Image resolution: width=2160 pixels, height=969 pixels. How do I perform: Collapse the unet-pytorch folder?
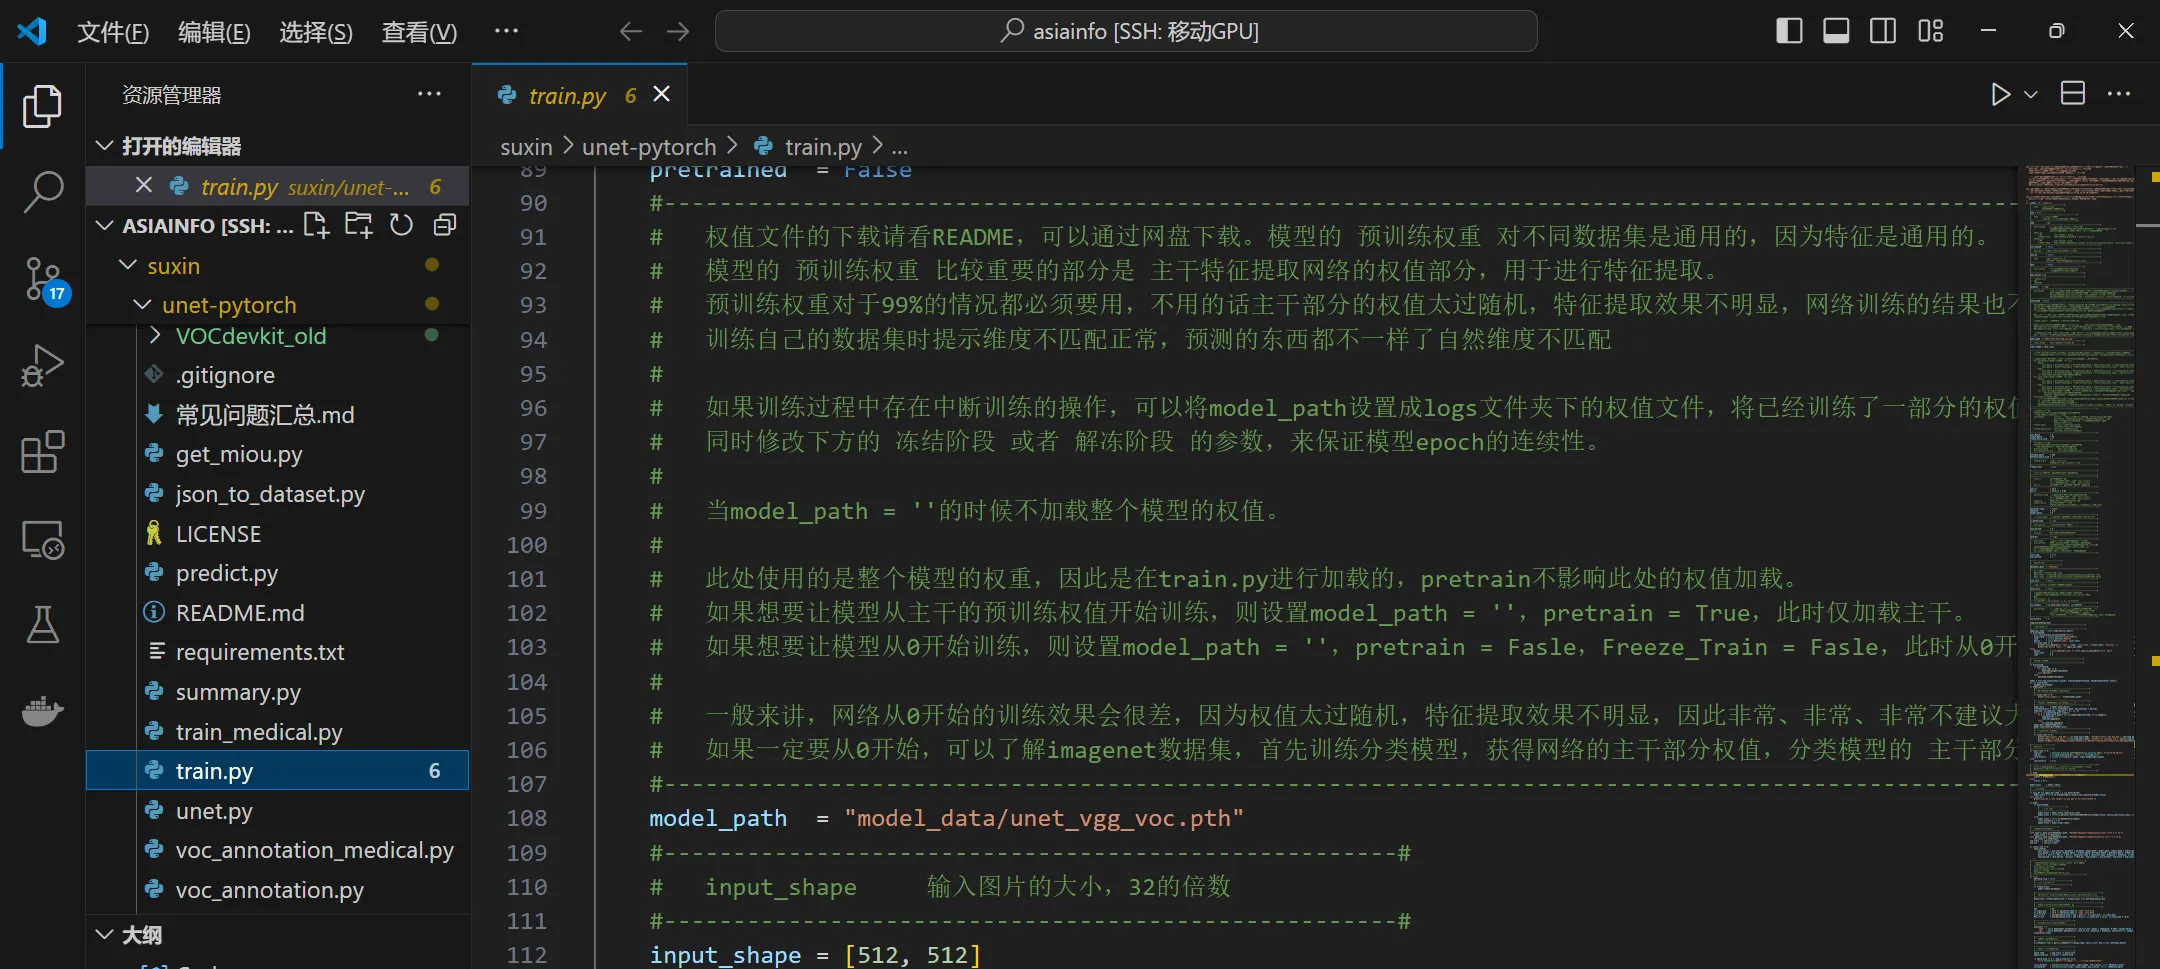click(x=140, y=304)
